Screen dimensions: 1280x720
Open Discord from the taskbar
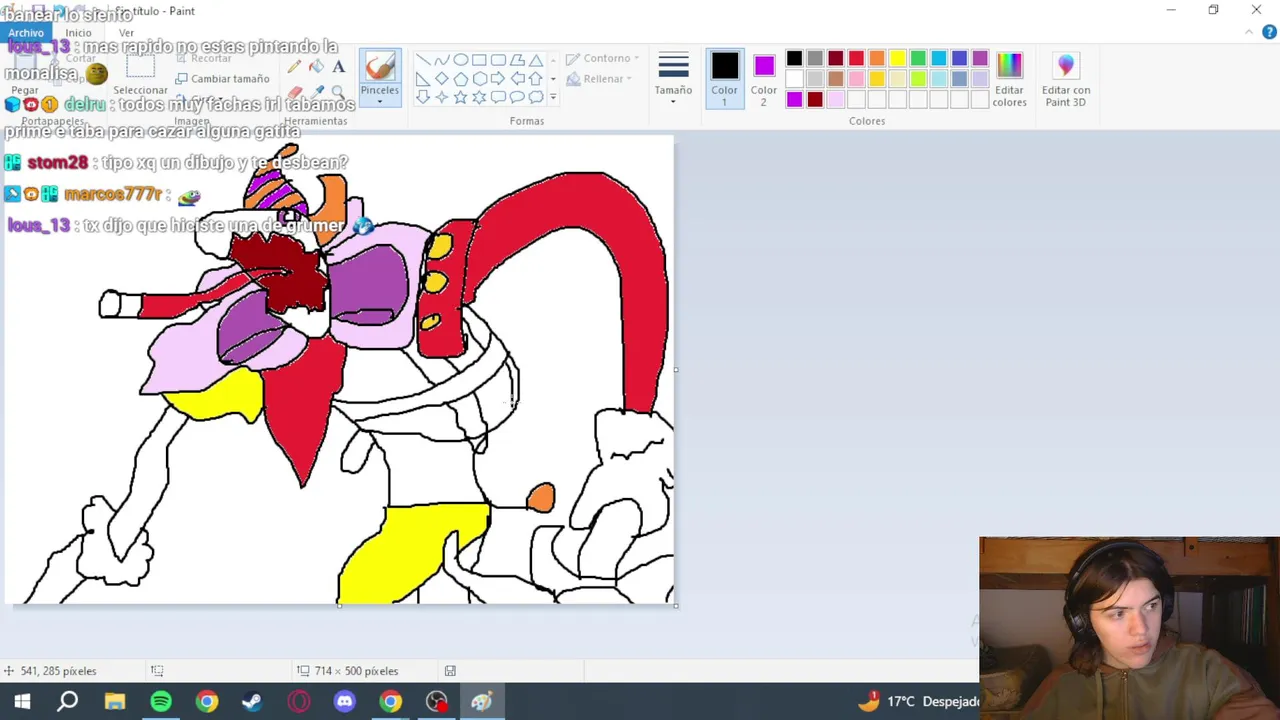click(x=345, y=702)
